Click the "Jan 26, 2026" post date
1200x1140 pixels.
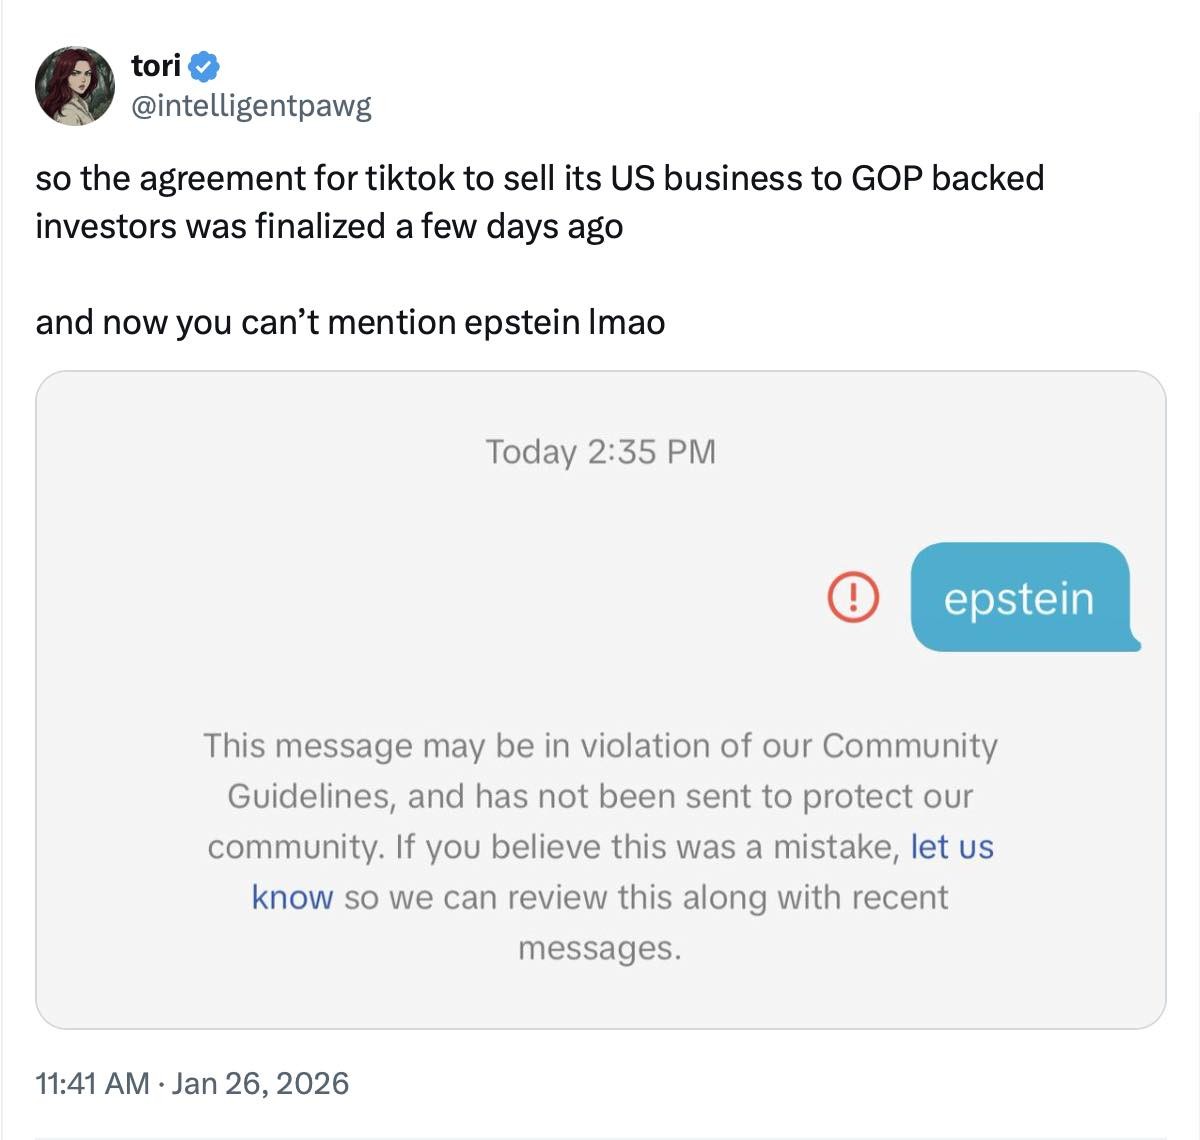tap(260, 1083)
